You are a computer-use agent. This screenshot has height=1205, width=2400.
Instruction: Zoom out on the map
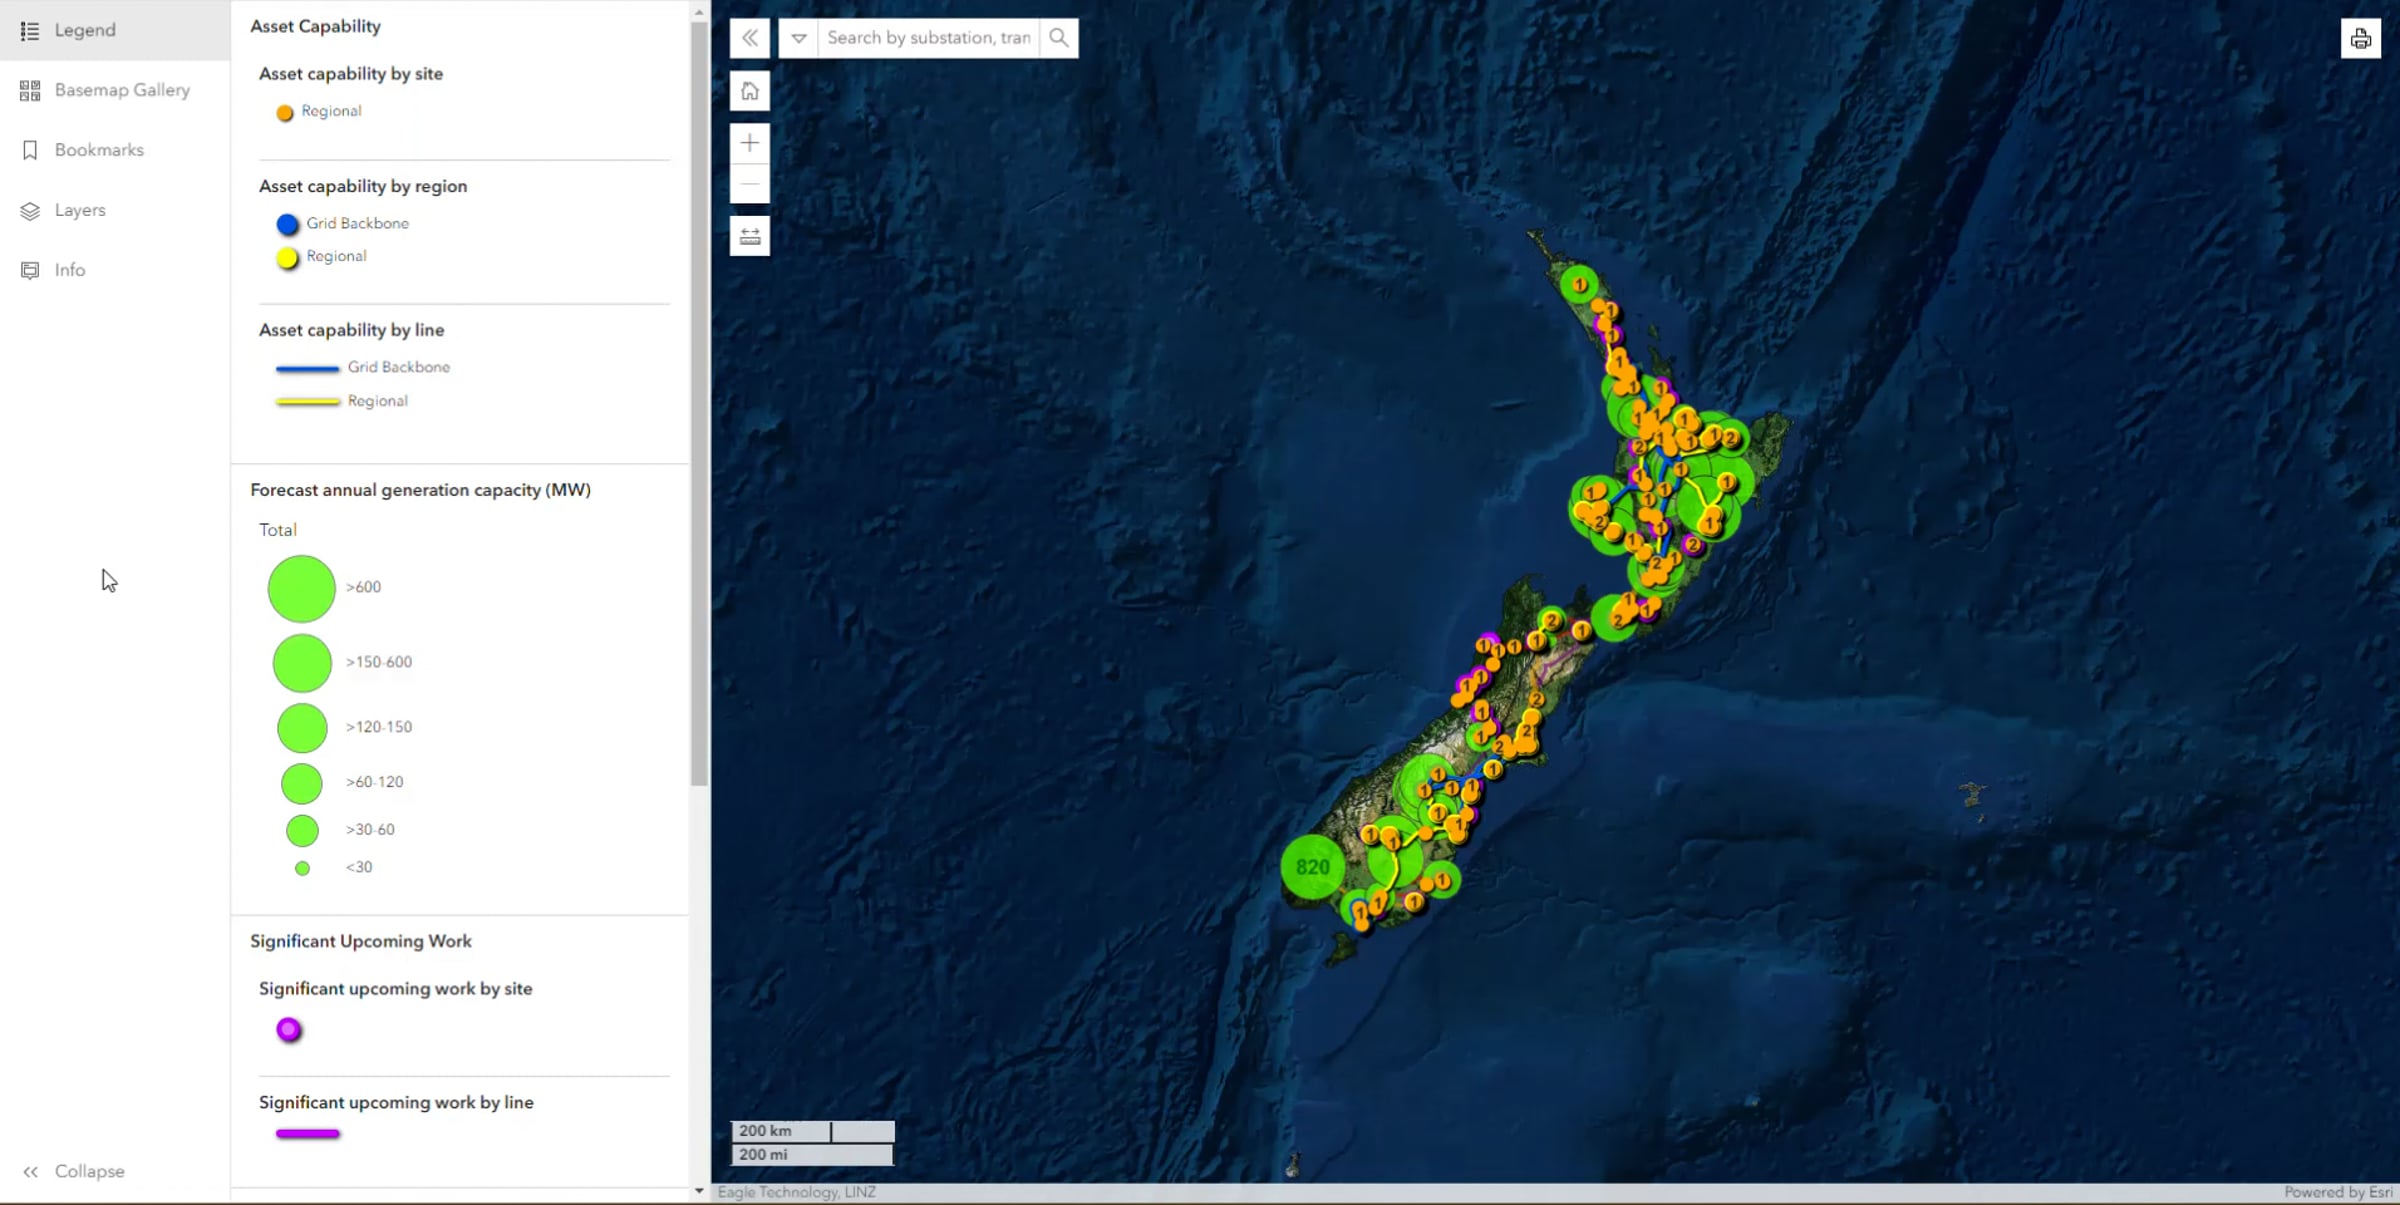pos(750,184)
